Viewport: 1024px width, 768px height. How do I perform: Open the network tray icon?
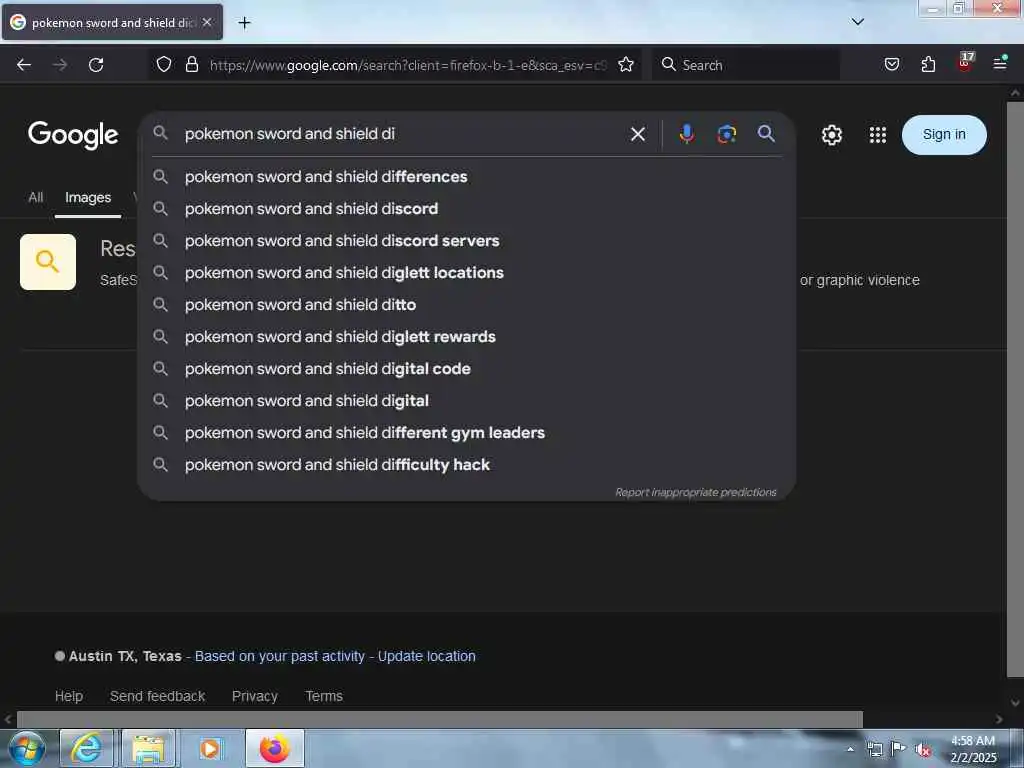point(874,750)
